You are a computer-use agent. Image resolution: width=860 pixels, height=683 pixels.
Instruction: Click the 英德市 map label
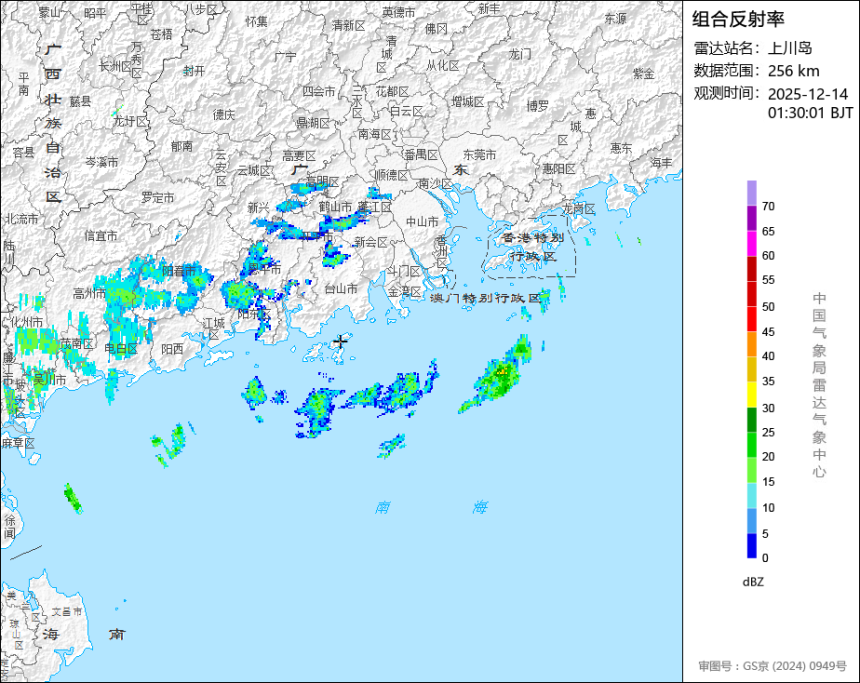click(399, 12)
